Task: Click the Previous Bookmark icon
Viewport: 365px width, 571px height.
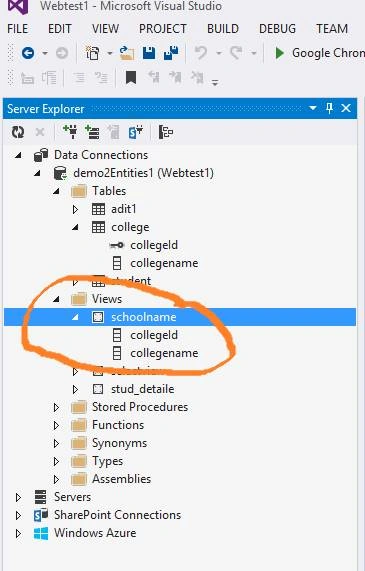Action: 154,77
